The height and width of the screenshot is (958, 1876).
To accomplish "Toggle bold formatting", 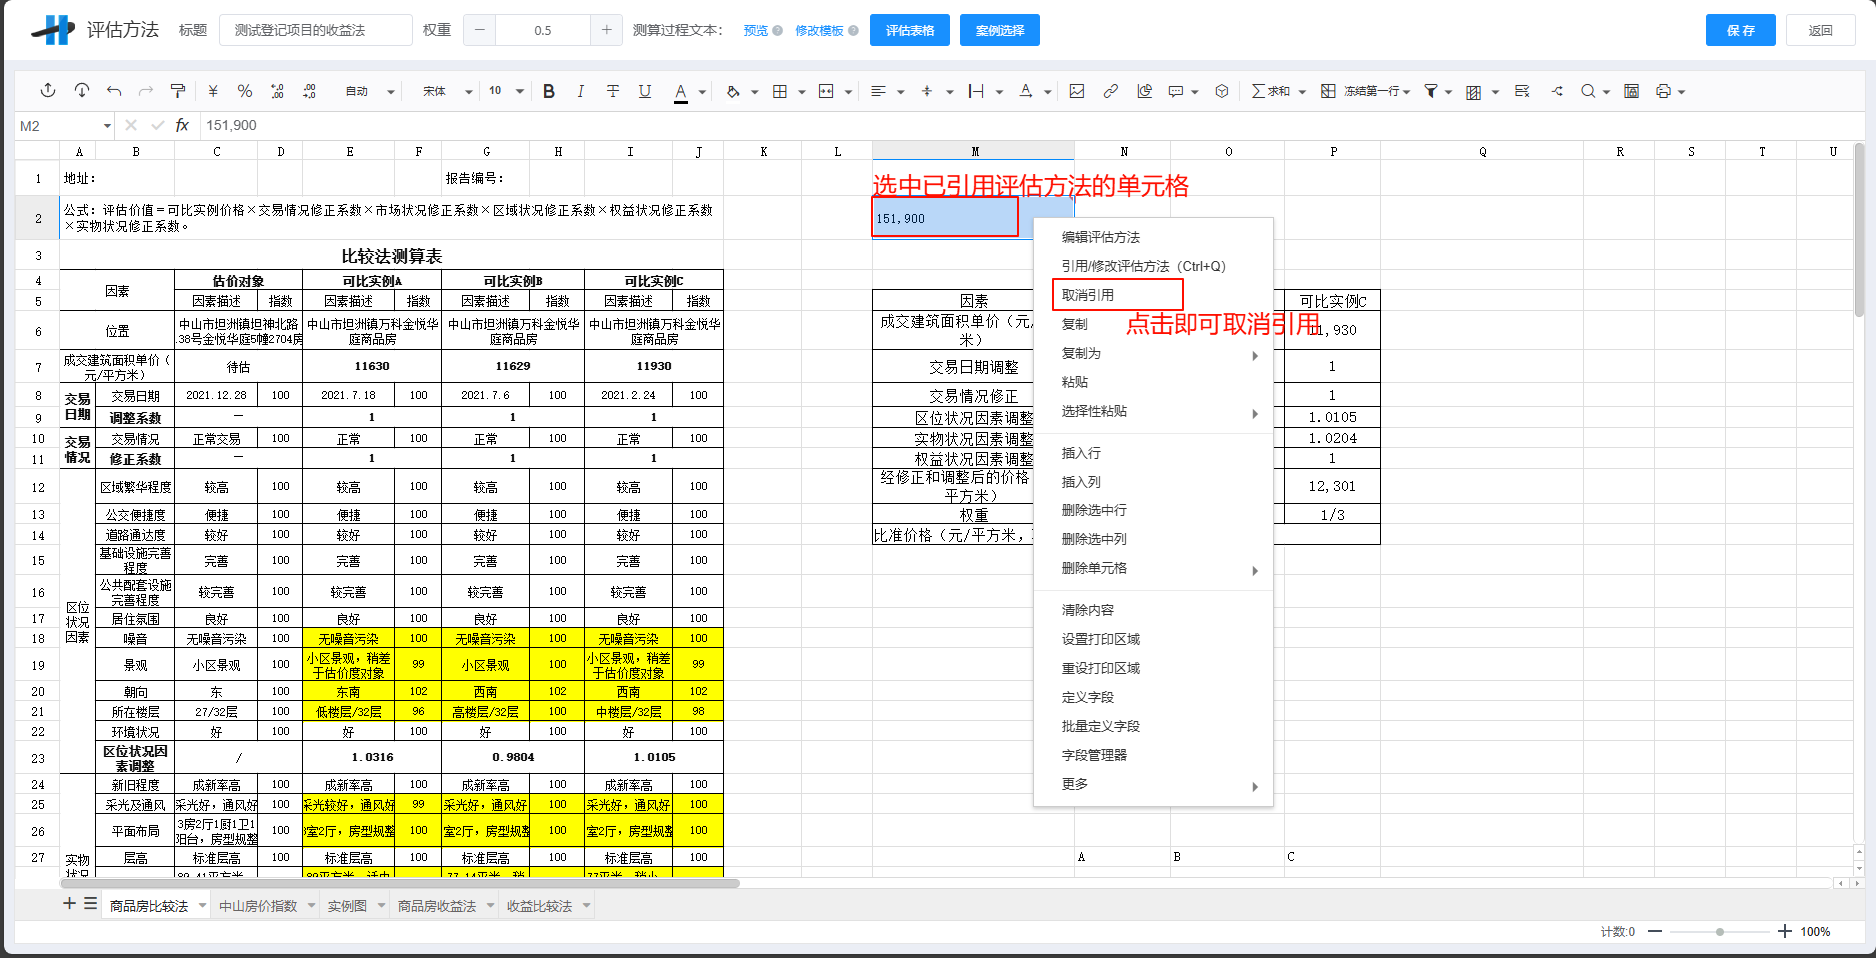I will (548, 91).
